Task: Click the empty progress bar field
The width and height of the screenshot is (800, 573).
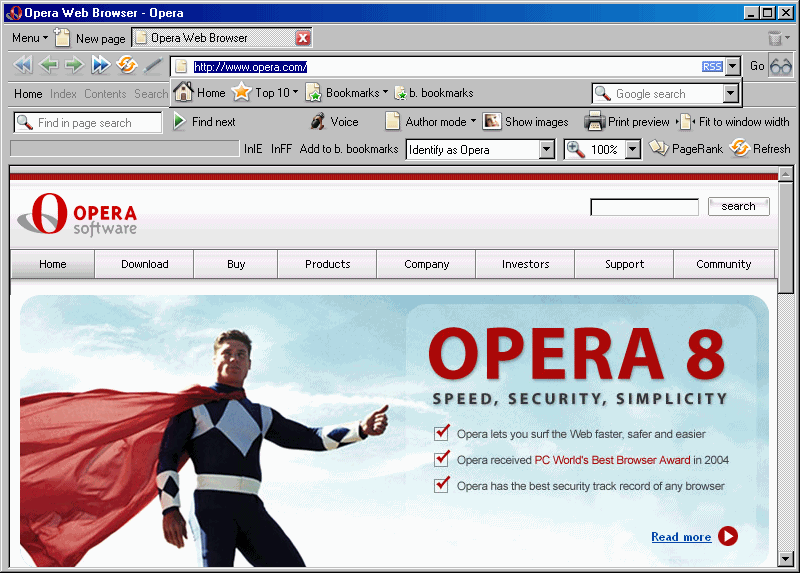Action: 124,148
